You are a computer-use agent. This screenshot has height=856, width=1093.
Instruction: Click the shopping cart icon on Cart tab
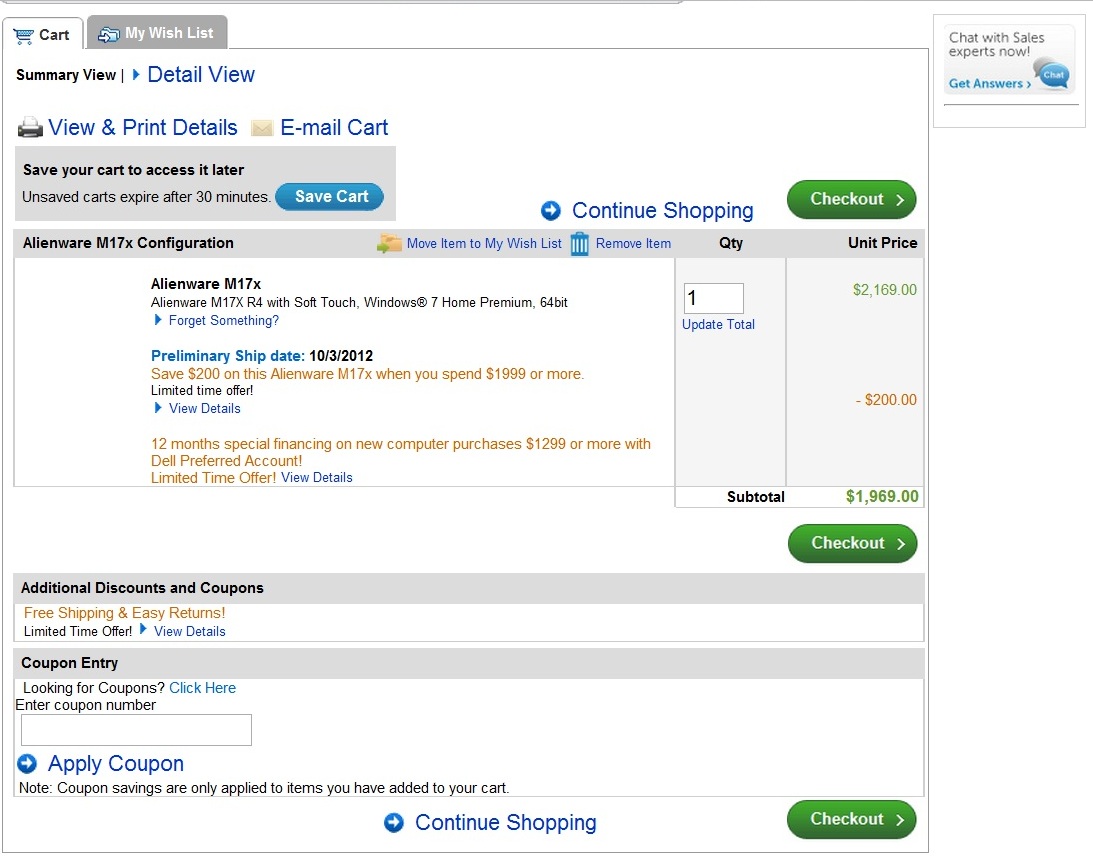(24, 36)
